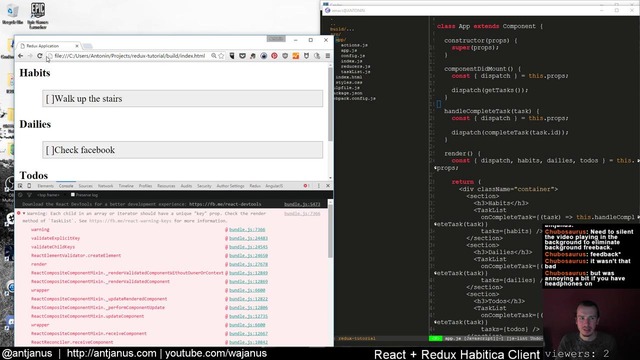Bookmark page with the star icon
The height and width of the screenshot is (360, 640).
pos(221,56)
